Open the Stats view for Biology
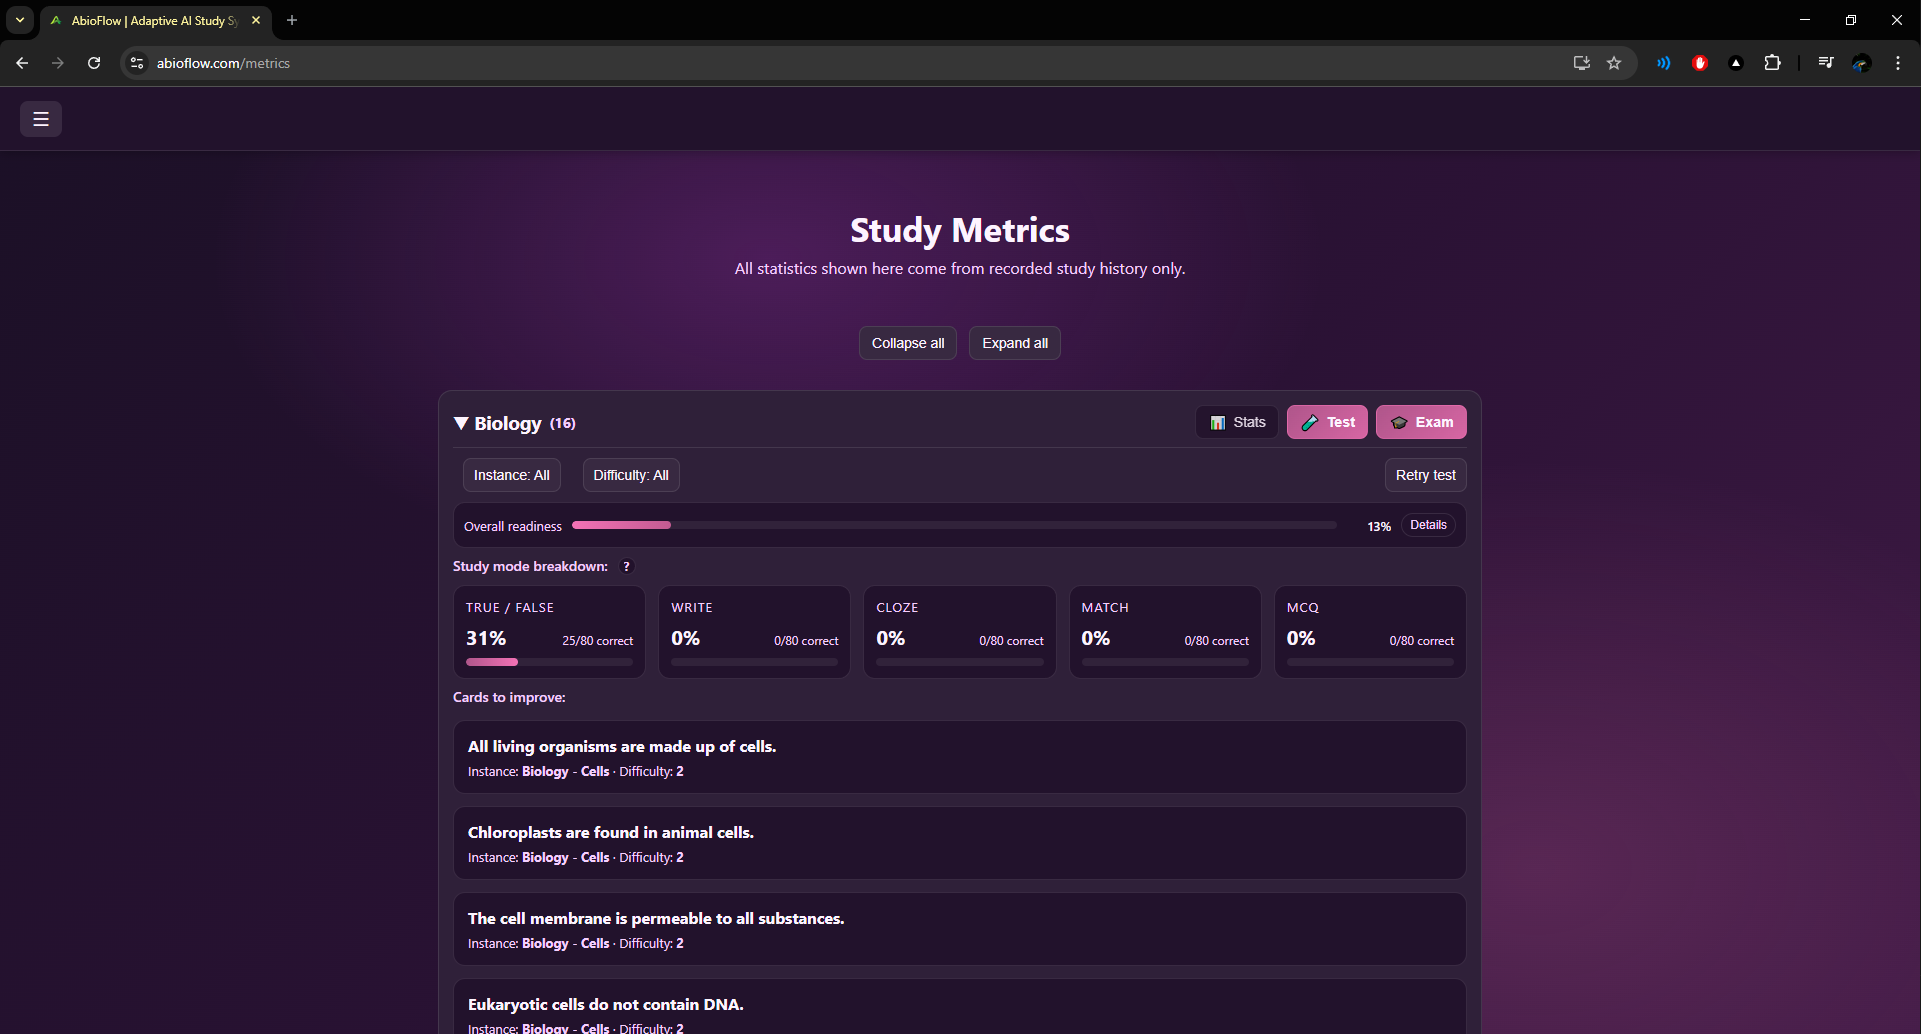This screenshot has height=1034, width=1921. 1236,421
